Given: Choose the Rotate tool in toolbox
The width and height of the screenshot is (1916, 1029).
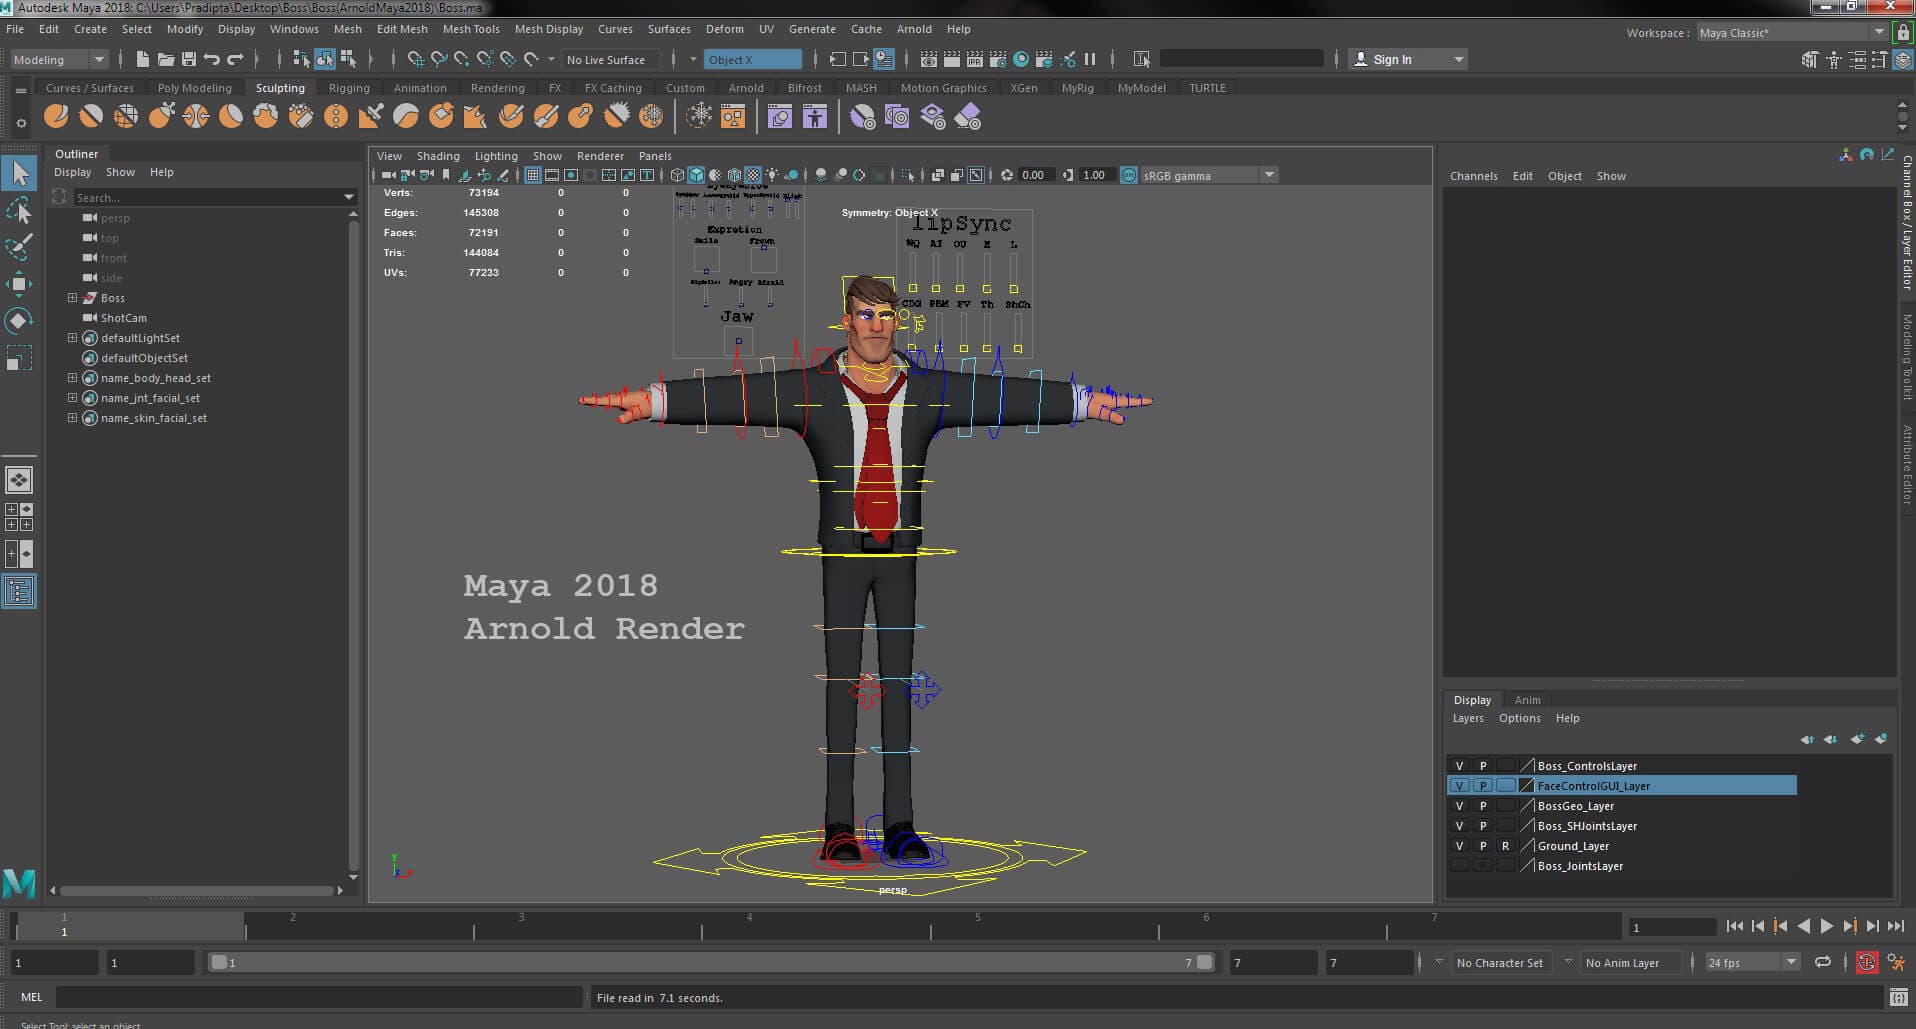Looking at the screenshot, I should point(19,320).
